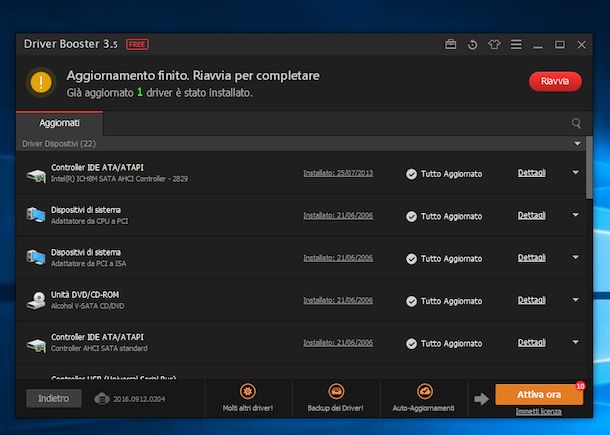Expand dropdown arrow for Controller AHCI SATA standard
Screen dimensions: 610x435
pyautogui.click(x=575, y=342)
